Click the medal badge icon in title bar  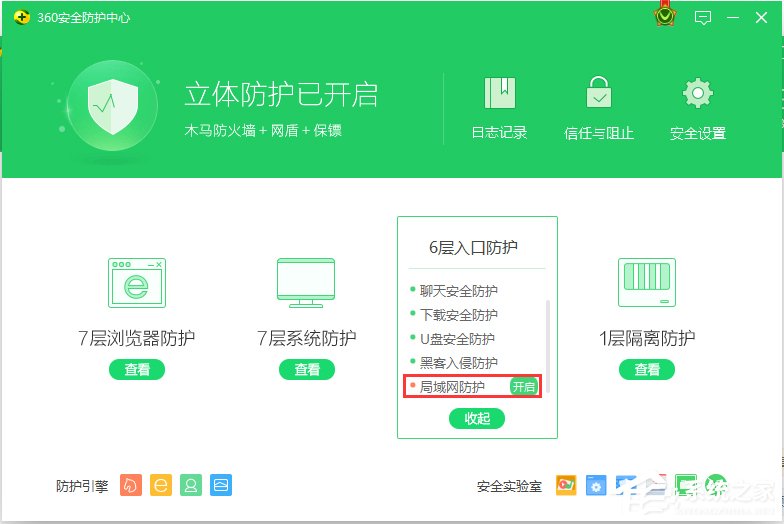665,17
